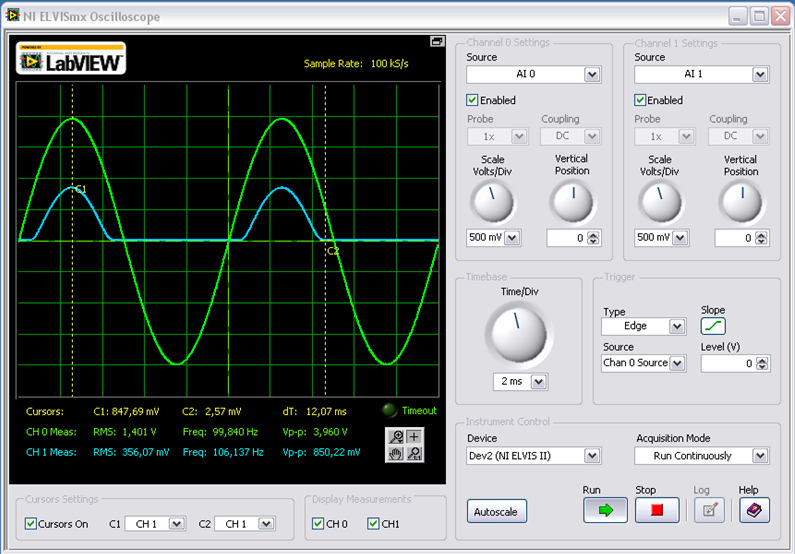Open the C1 cursor channel dropdown
795x554 pixels.
tap(176, 524)
